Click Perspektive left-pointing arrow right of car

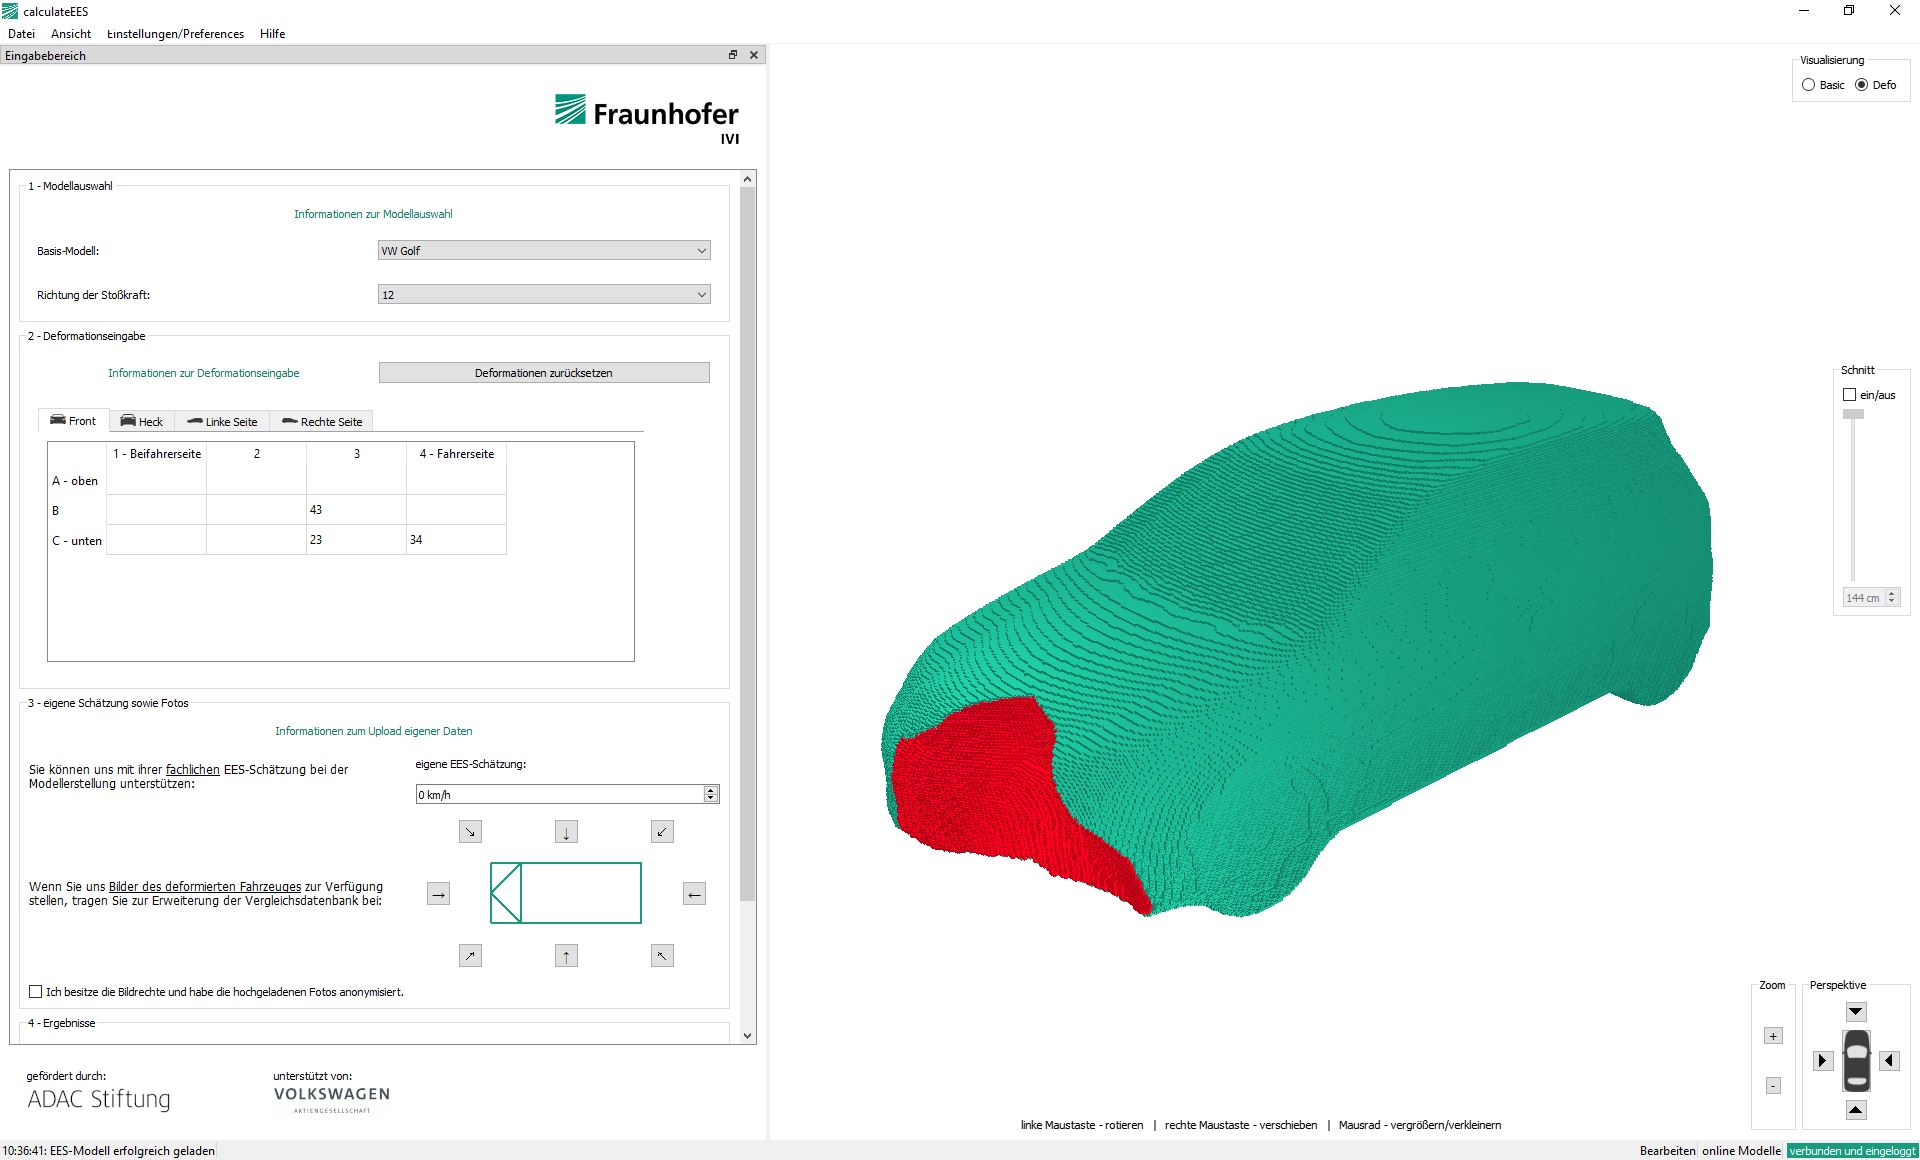1889,1060
